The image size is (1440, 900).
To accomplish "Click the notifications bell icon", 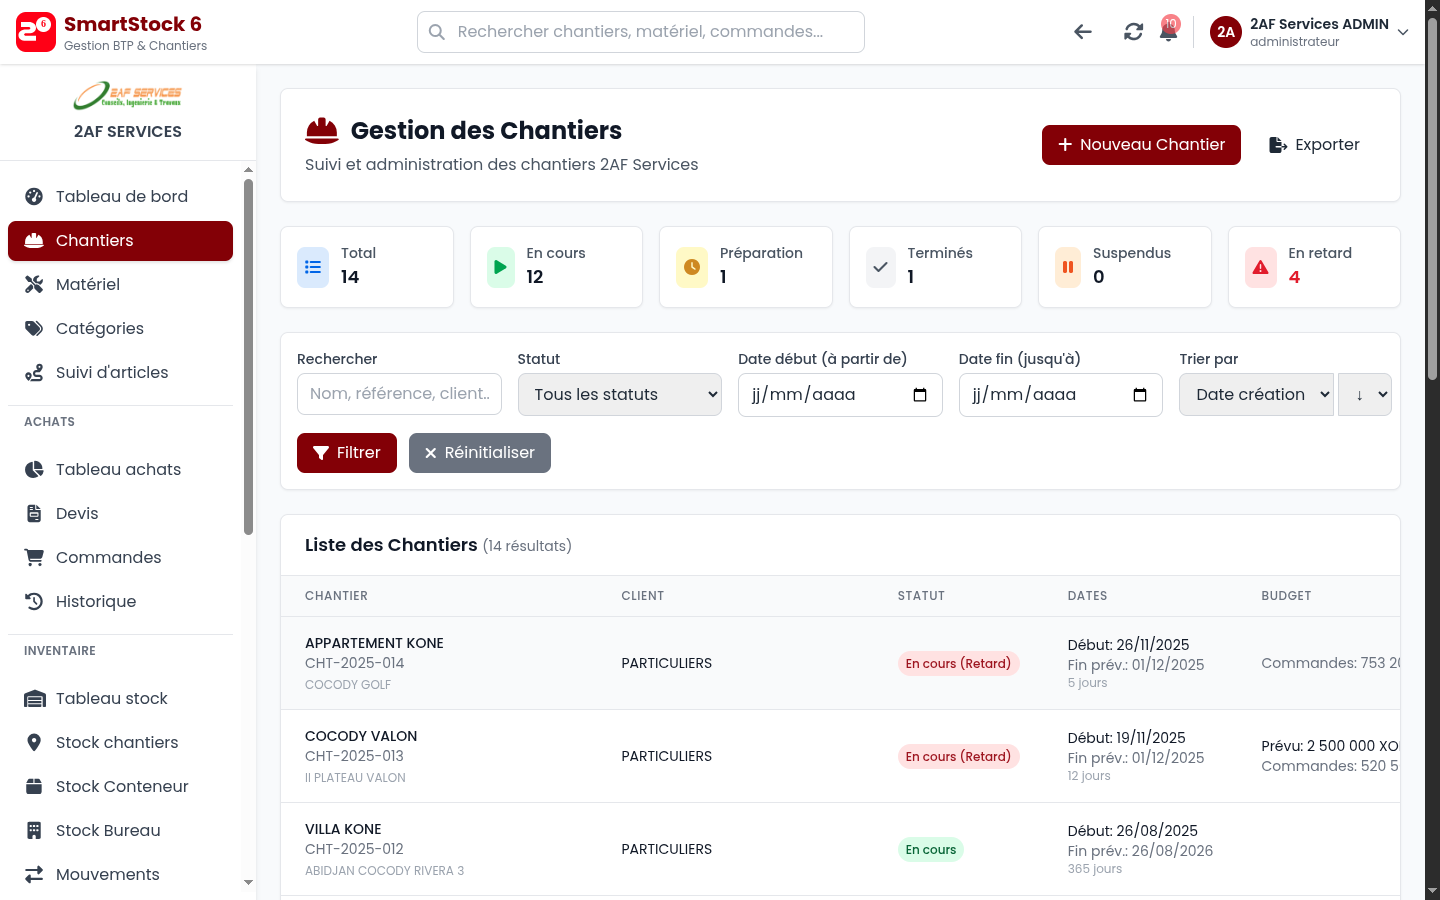I will click(x=1168, y=32).
